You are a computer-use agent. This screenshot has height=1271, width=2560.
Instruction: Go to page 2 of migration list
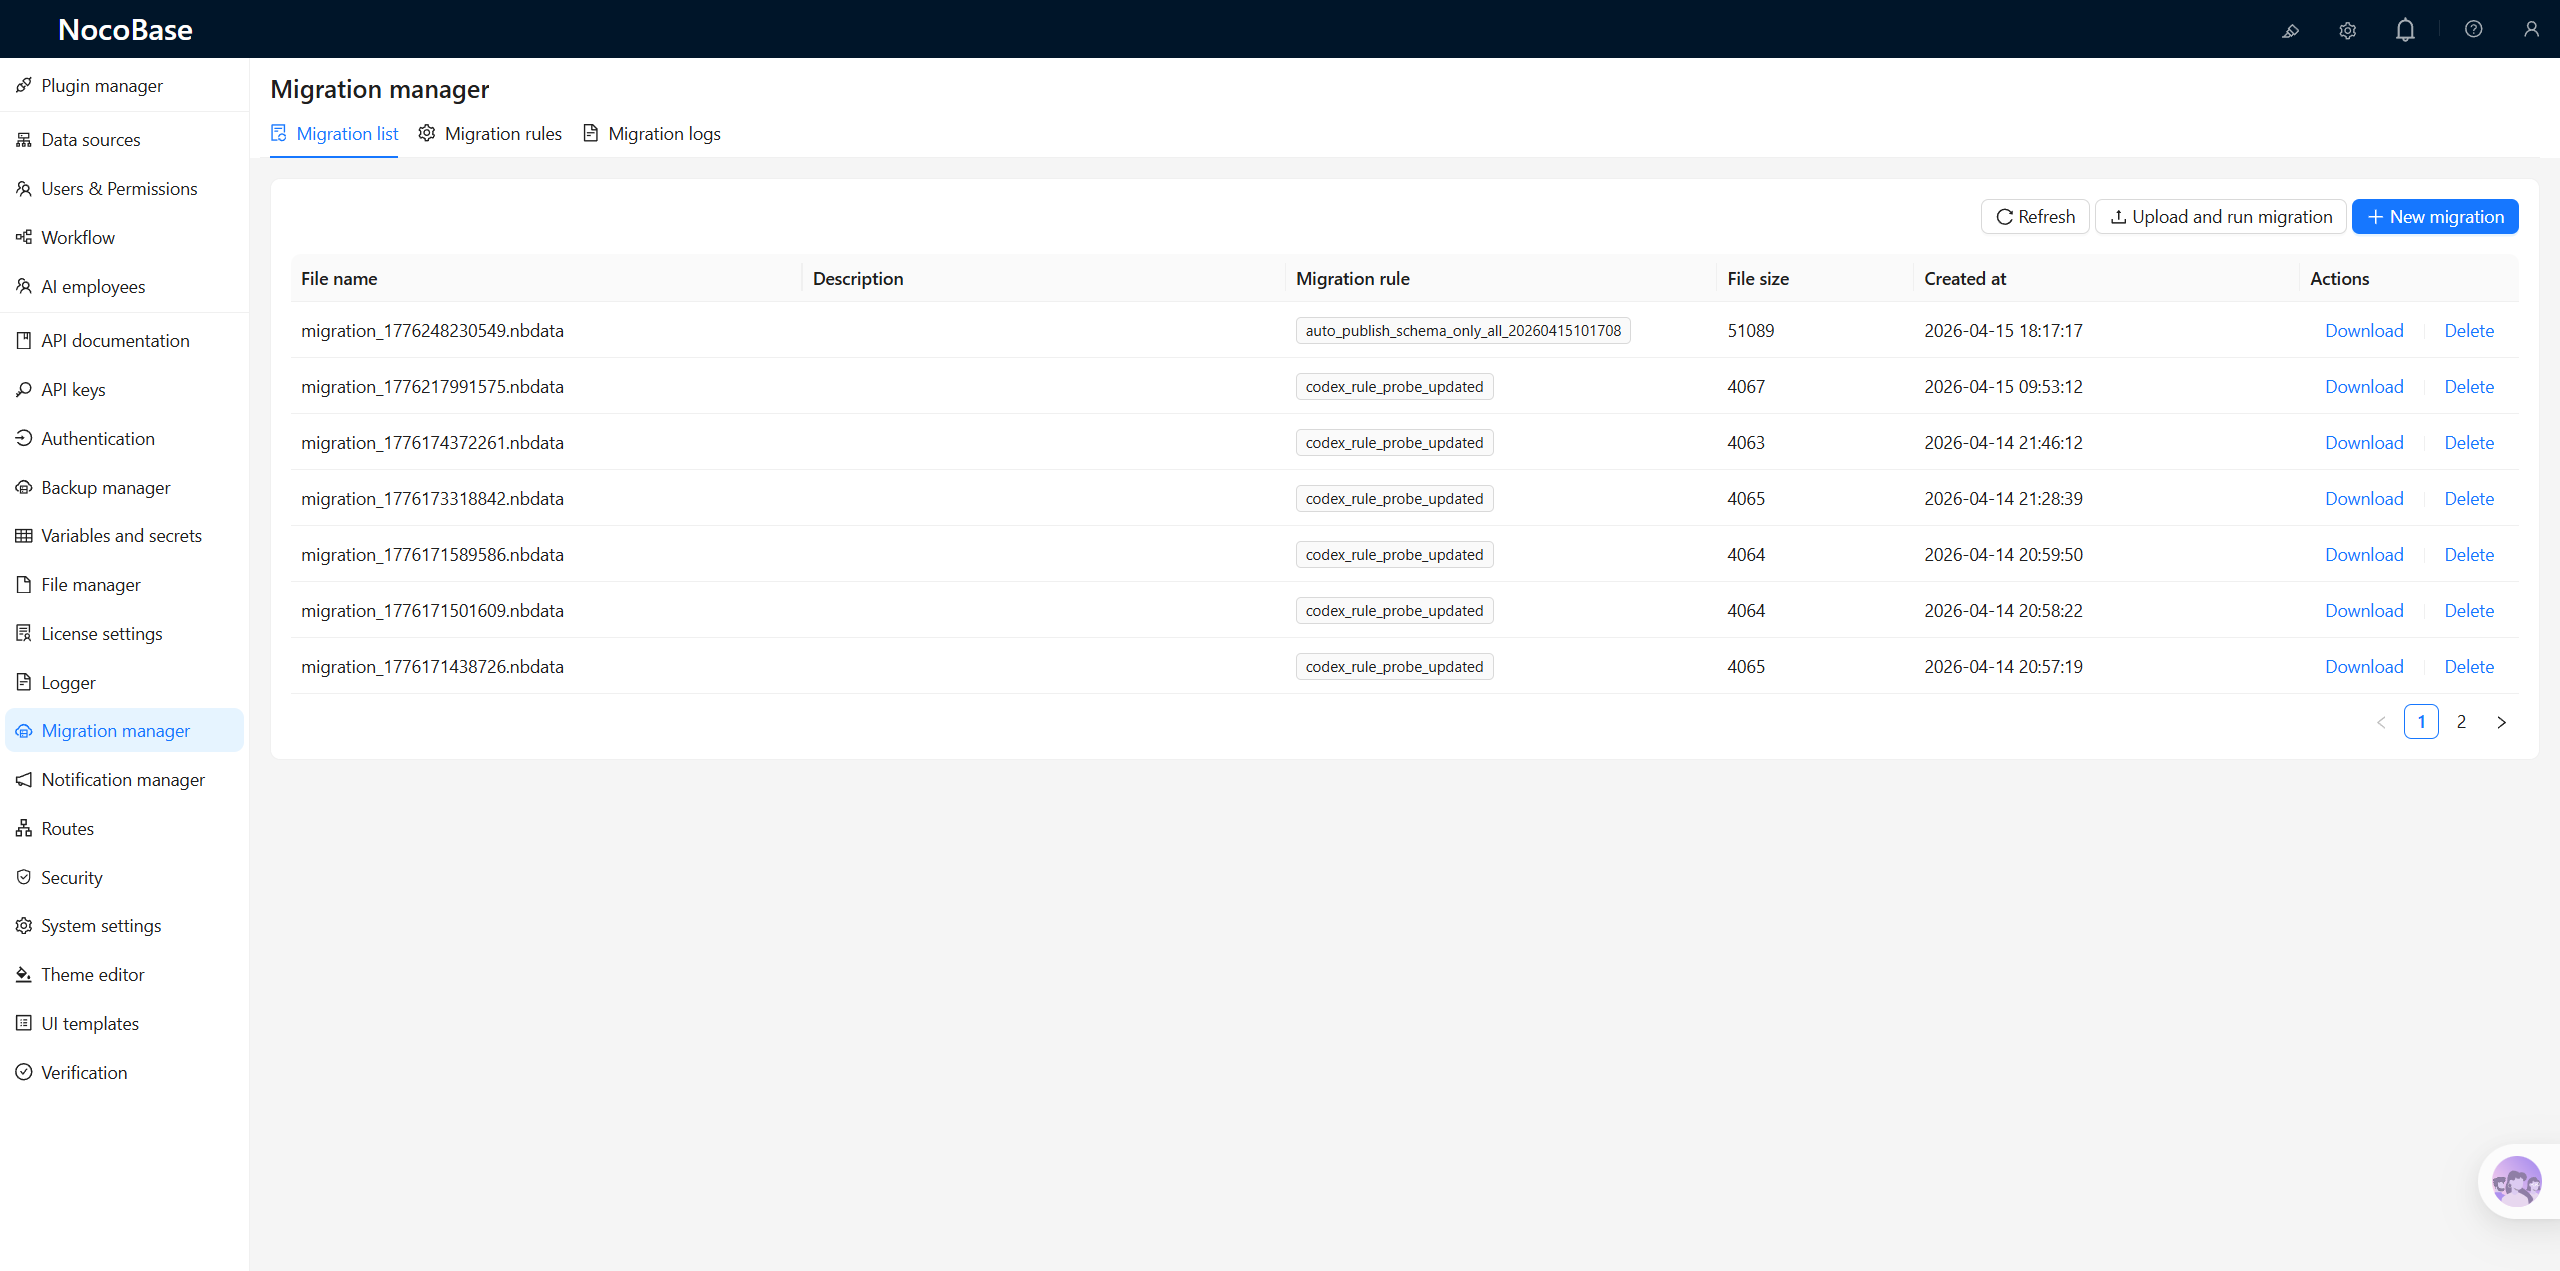pos(2461,722)
